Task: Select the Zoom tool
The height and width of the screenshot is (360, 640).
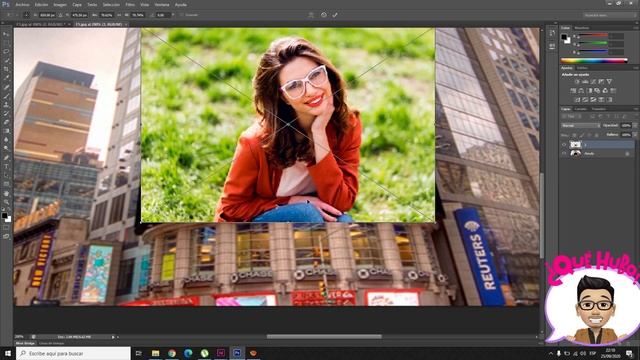Action: (6, 202)
